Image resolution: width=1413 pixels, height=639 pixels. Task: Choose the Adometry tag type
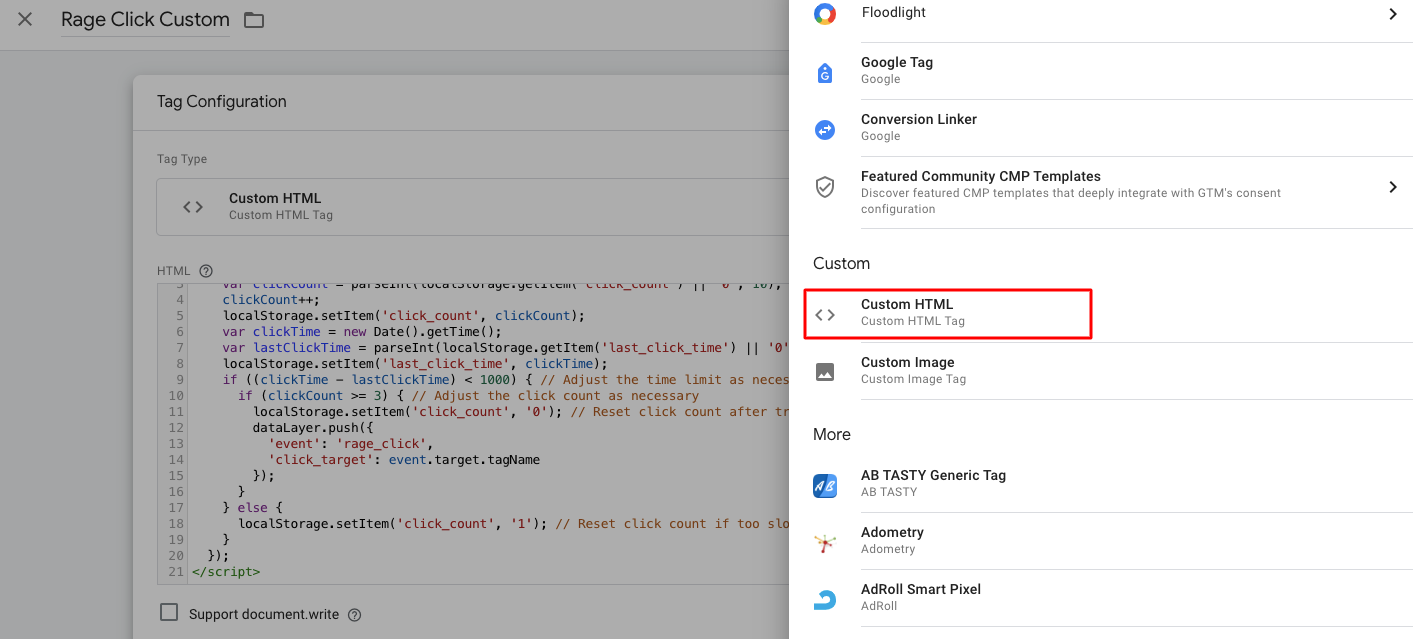1113,541
